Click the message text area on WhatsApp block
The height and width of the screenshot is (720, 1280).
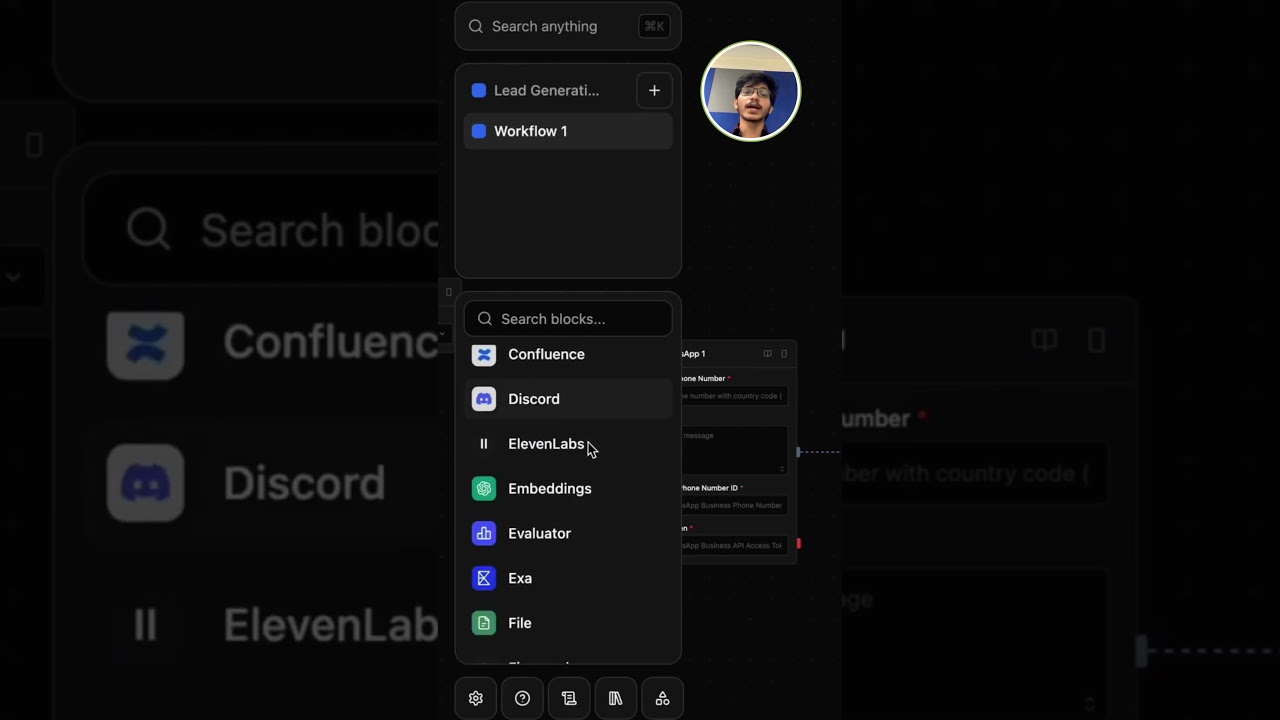click(x=734, y=450)
